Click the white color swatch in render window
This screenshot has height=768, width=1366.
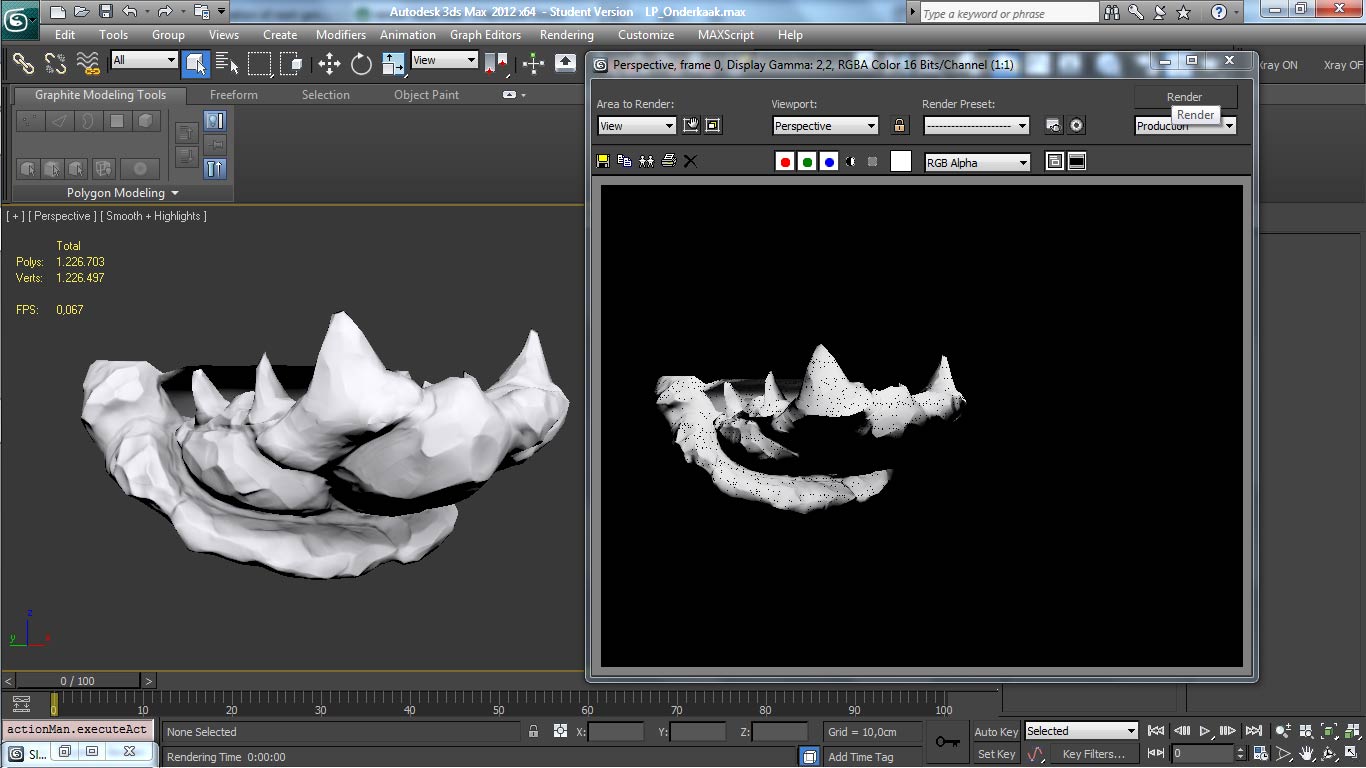point(901,162)
